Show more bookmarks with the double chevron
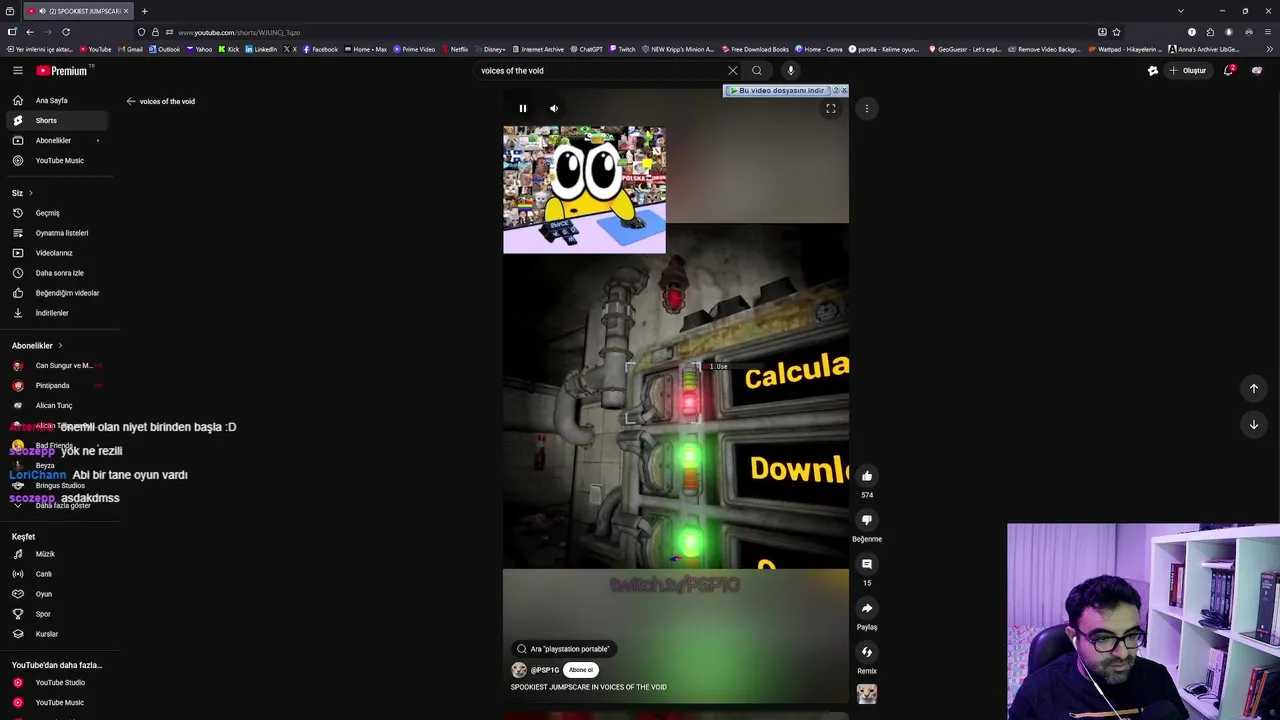 coord(1268,49)
